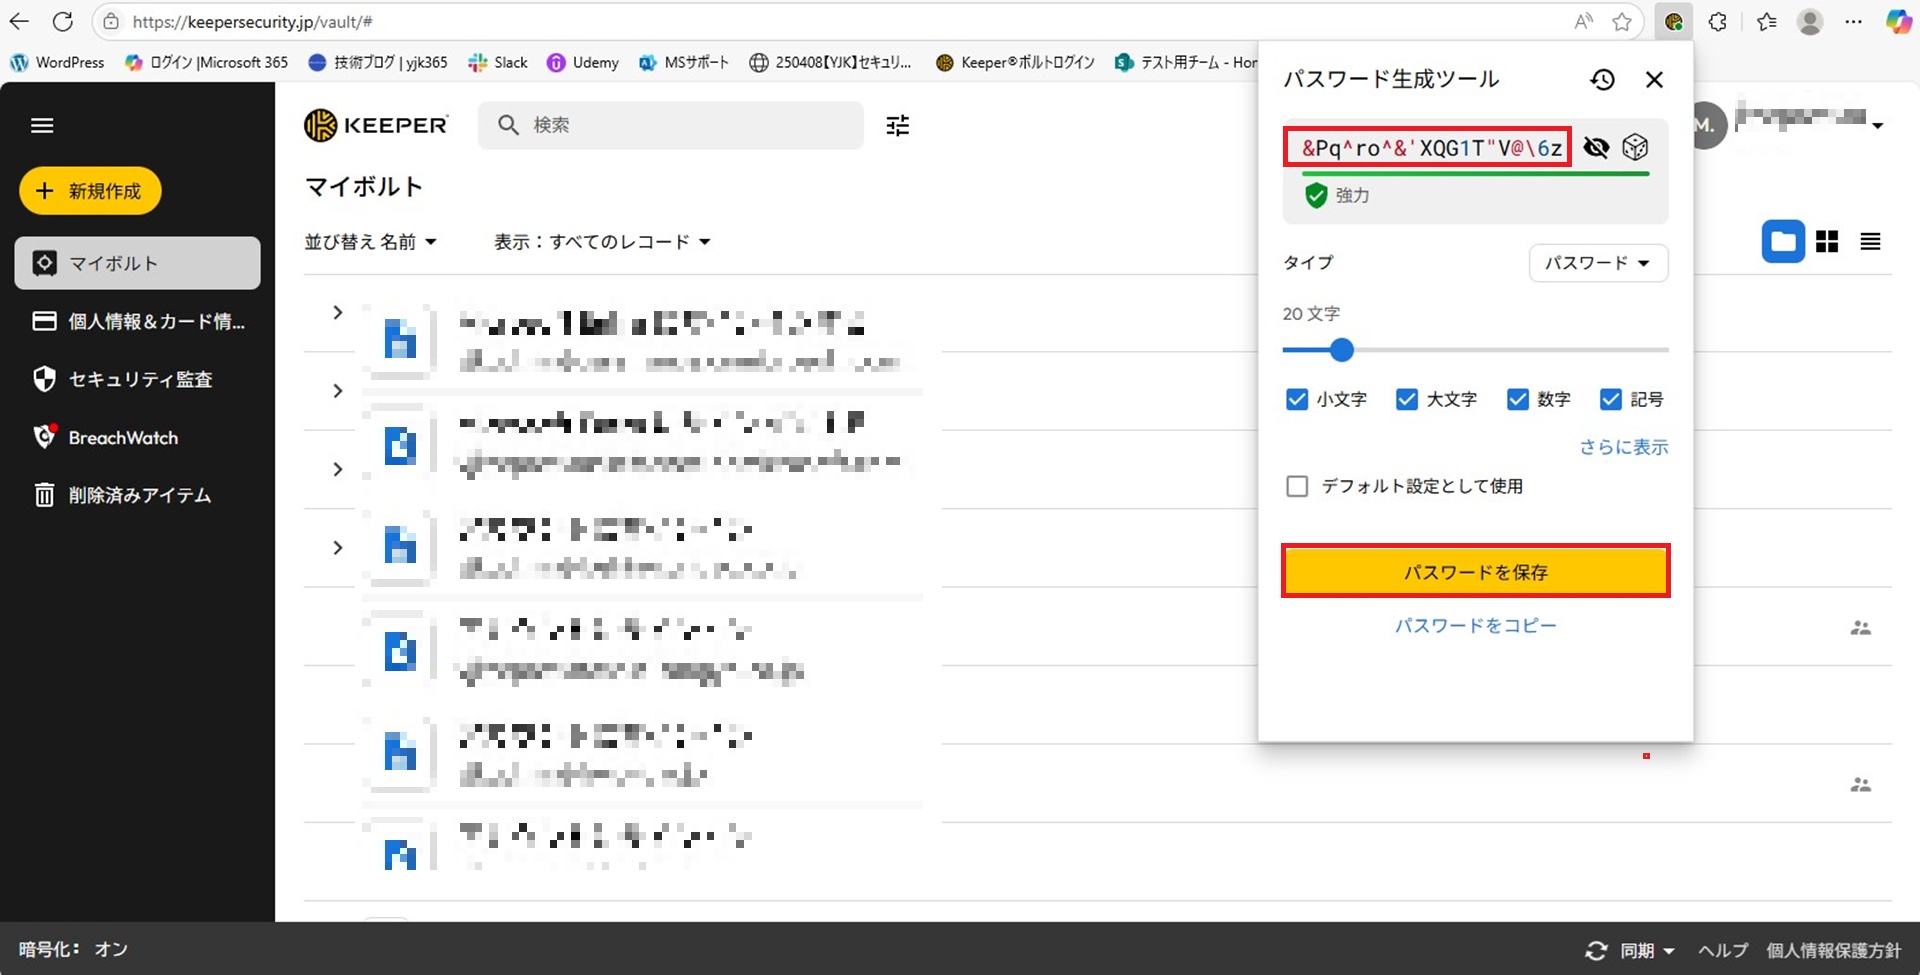This screenshot has height=975, width=1920.
Task: Hide the generated password with eye icon
Action: click(x=1596, y=148)
